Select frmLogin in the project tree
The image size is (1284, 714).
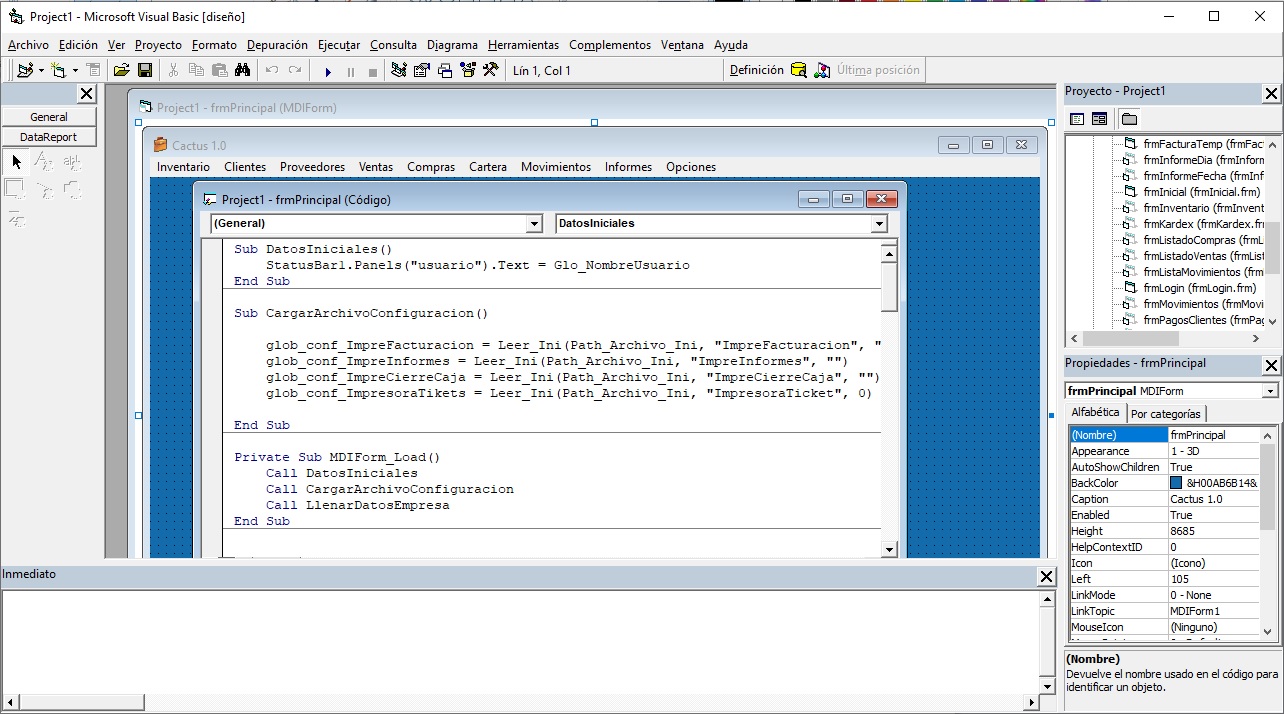click(x=1199, y=288)
